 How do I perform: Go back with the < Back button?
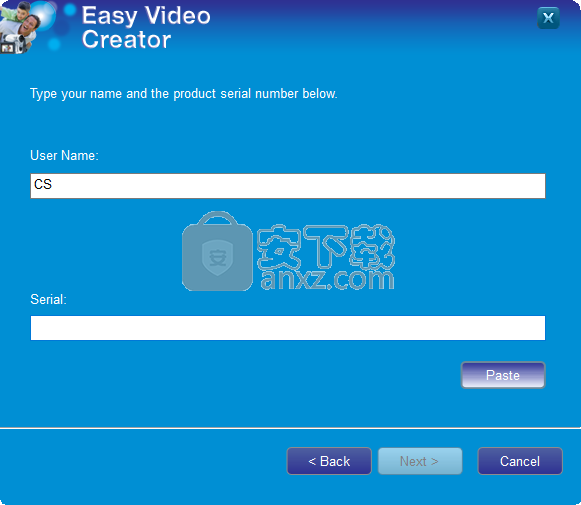[329, 461]
